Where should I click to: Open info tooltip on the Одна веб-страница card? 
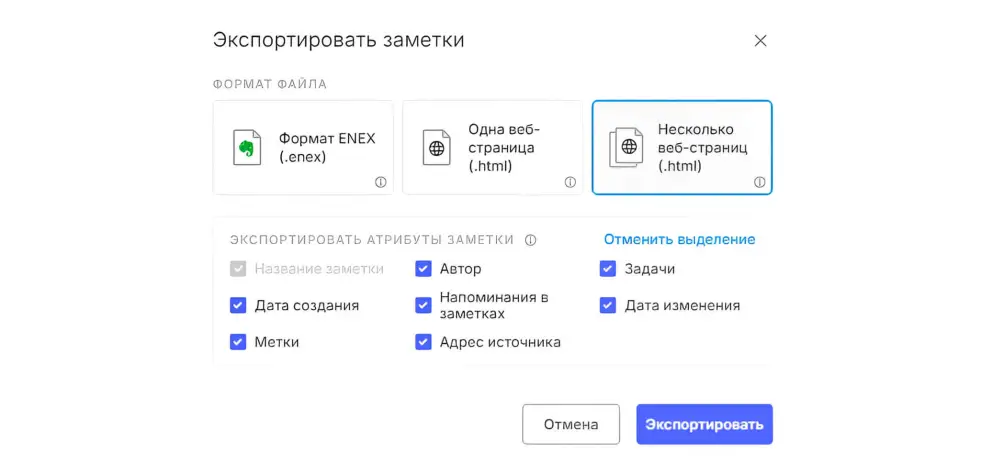click(x=570, y=182)
